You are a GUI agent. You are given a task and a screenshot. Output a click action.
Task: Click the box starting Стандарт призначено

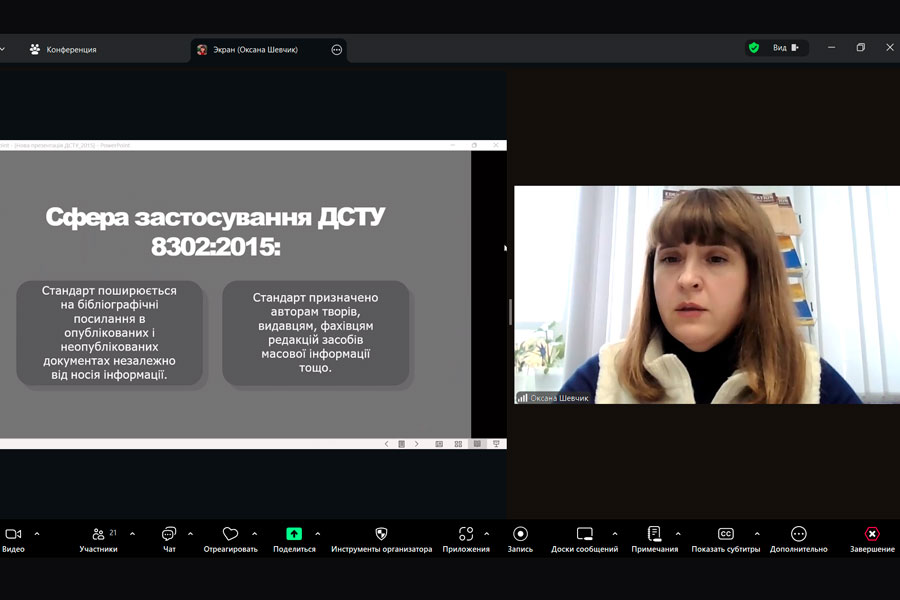click(x=316, y=332)
